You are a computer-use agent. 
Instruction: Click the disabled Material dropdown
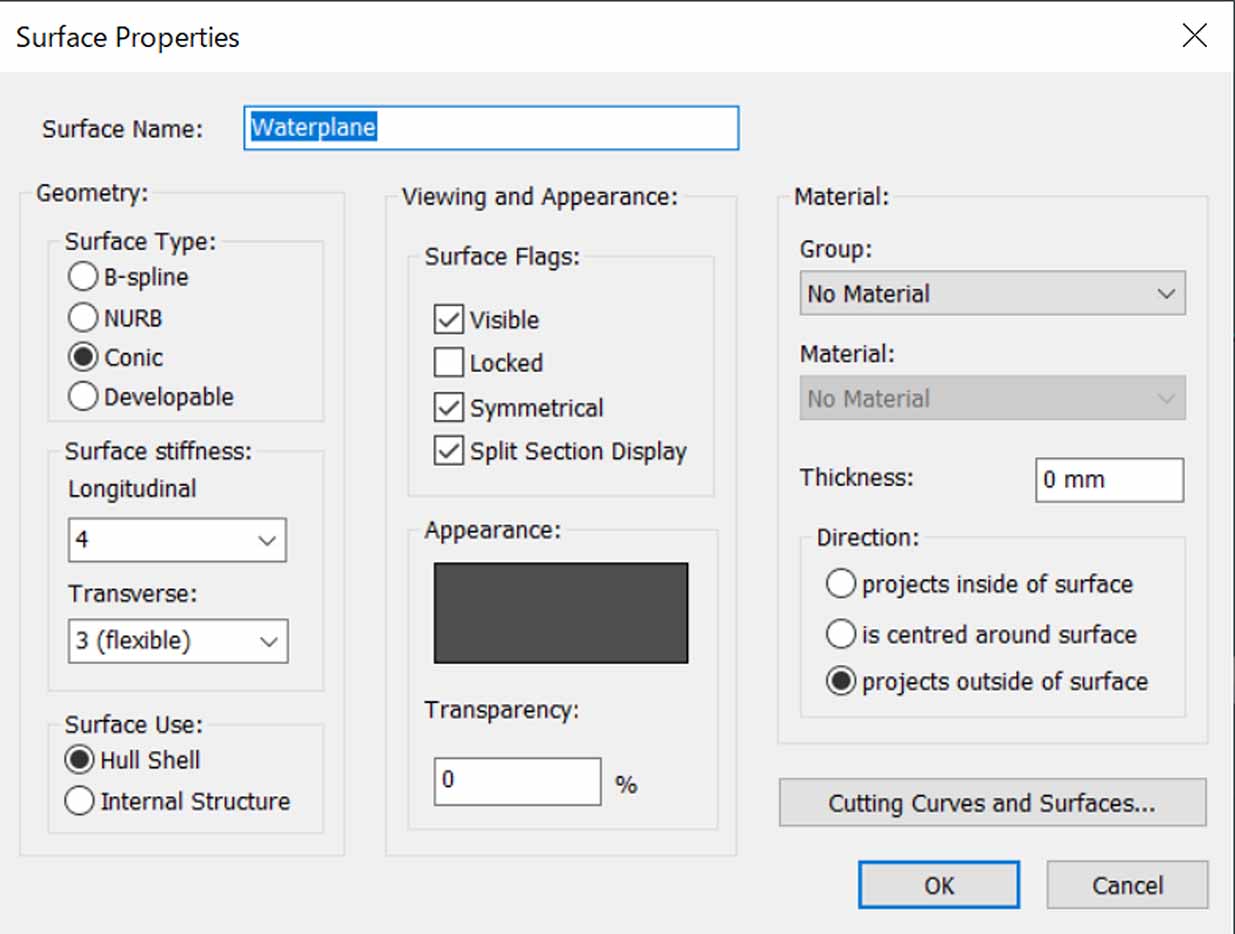[992, 398]
